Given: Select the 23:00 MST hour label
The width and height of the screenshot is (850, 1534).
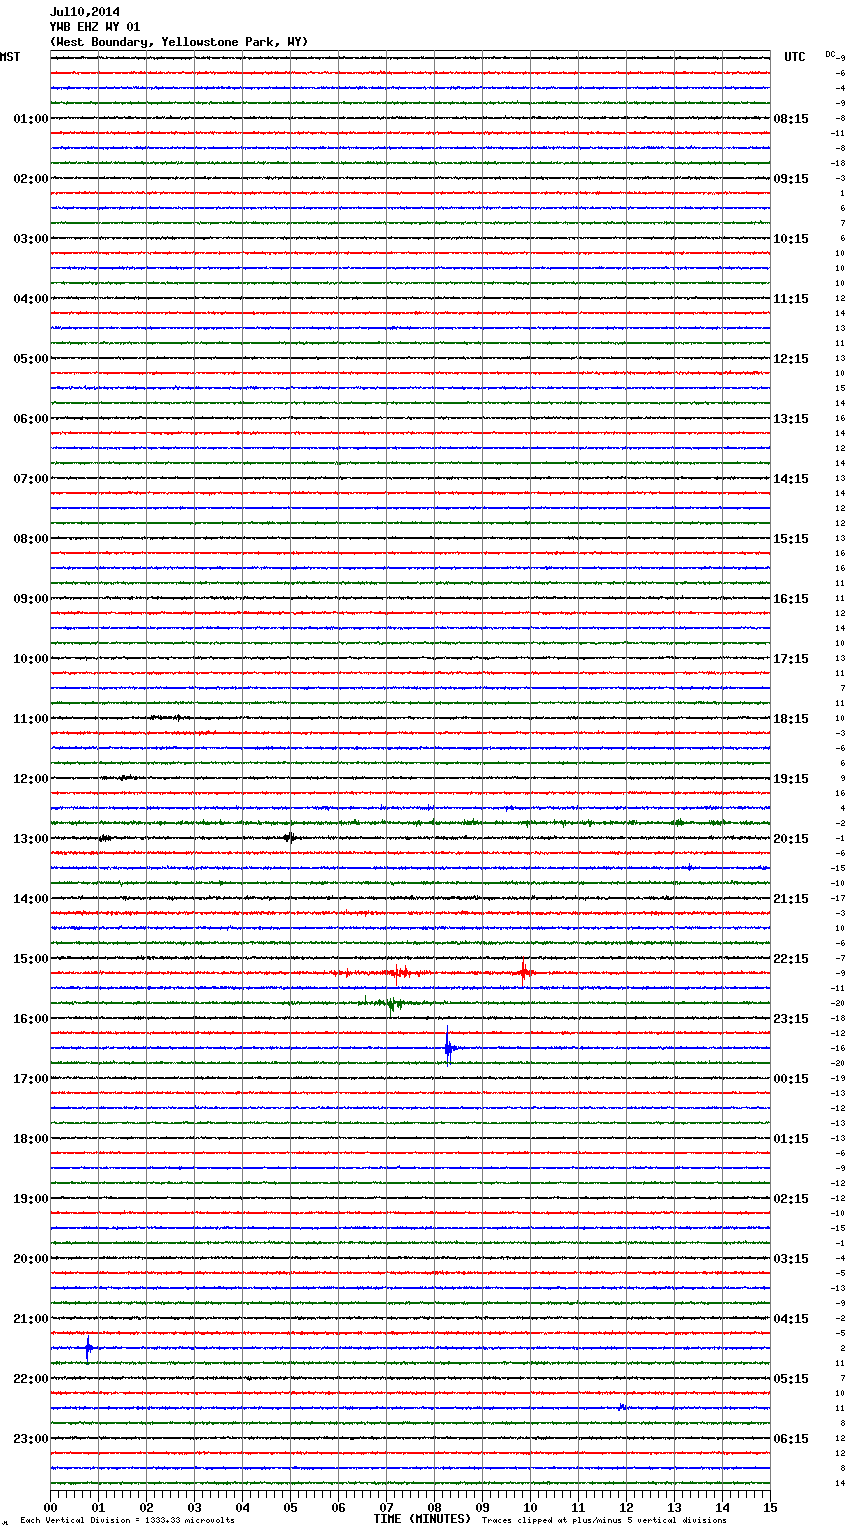Looking at the screenshot, I should 30,1439.
